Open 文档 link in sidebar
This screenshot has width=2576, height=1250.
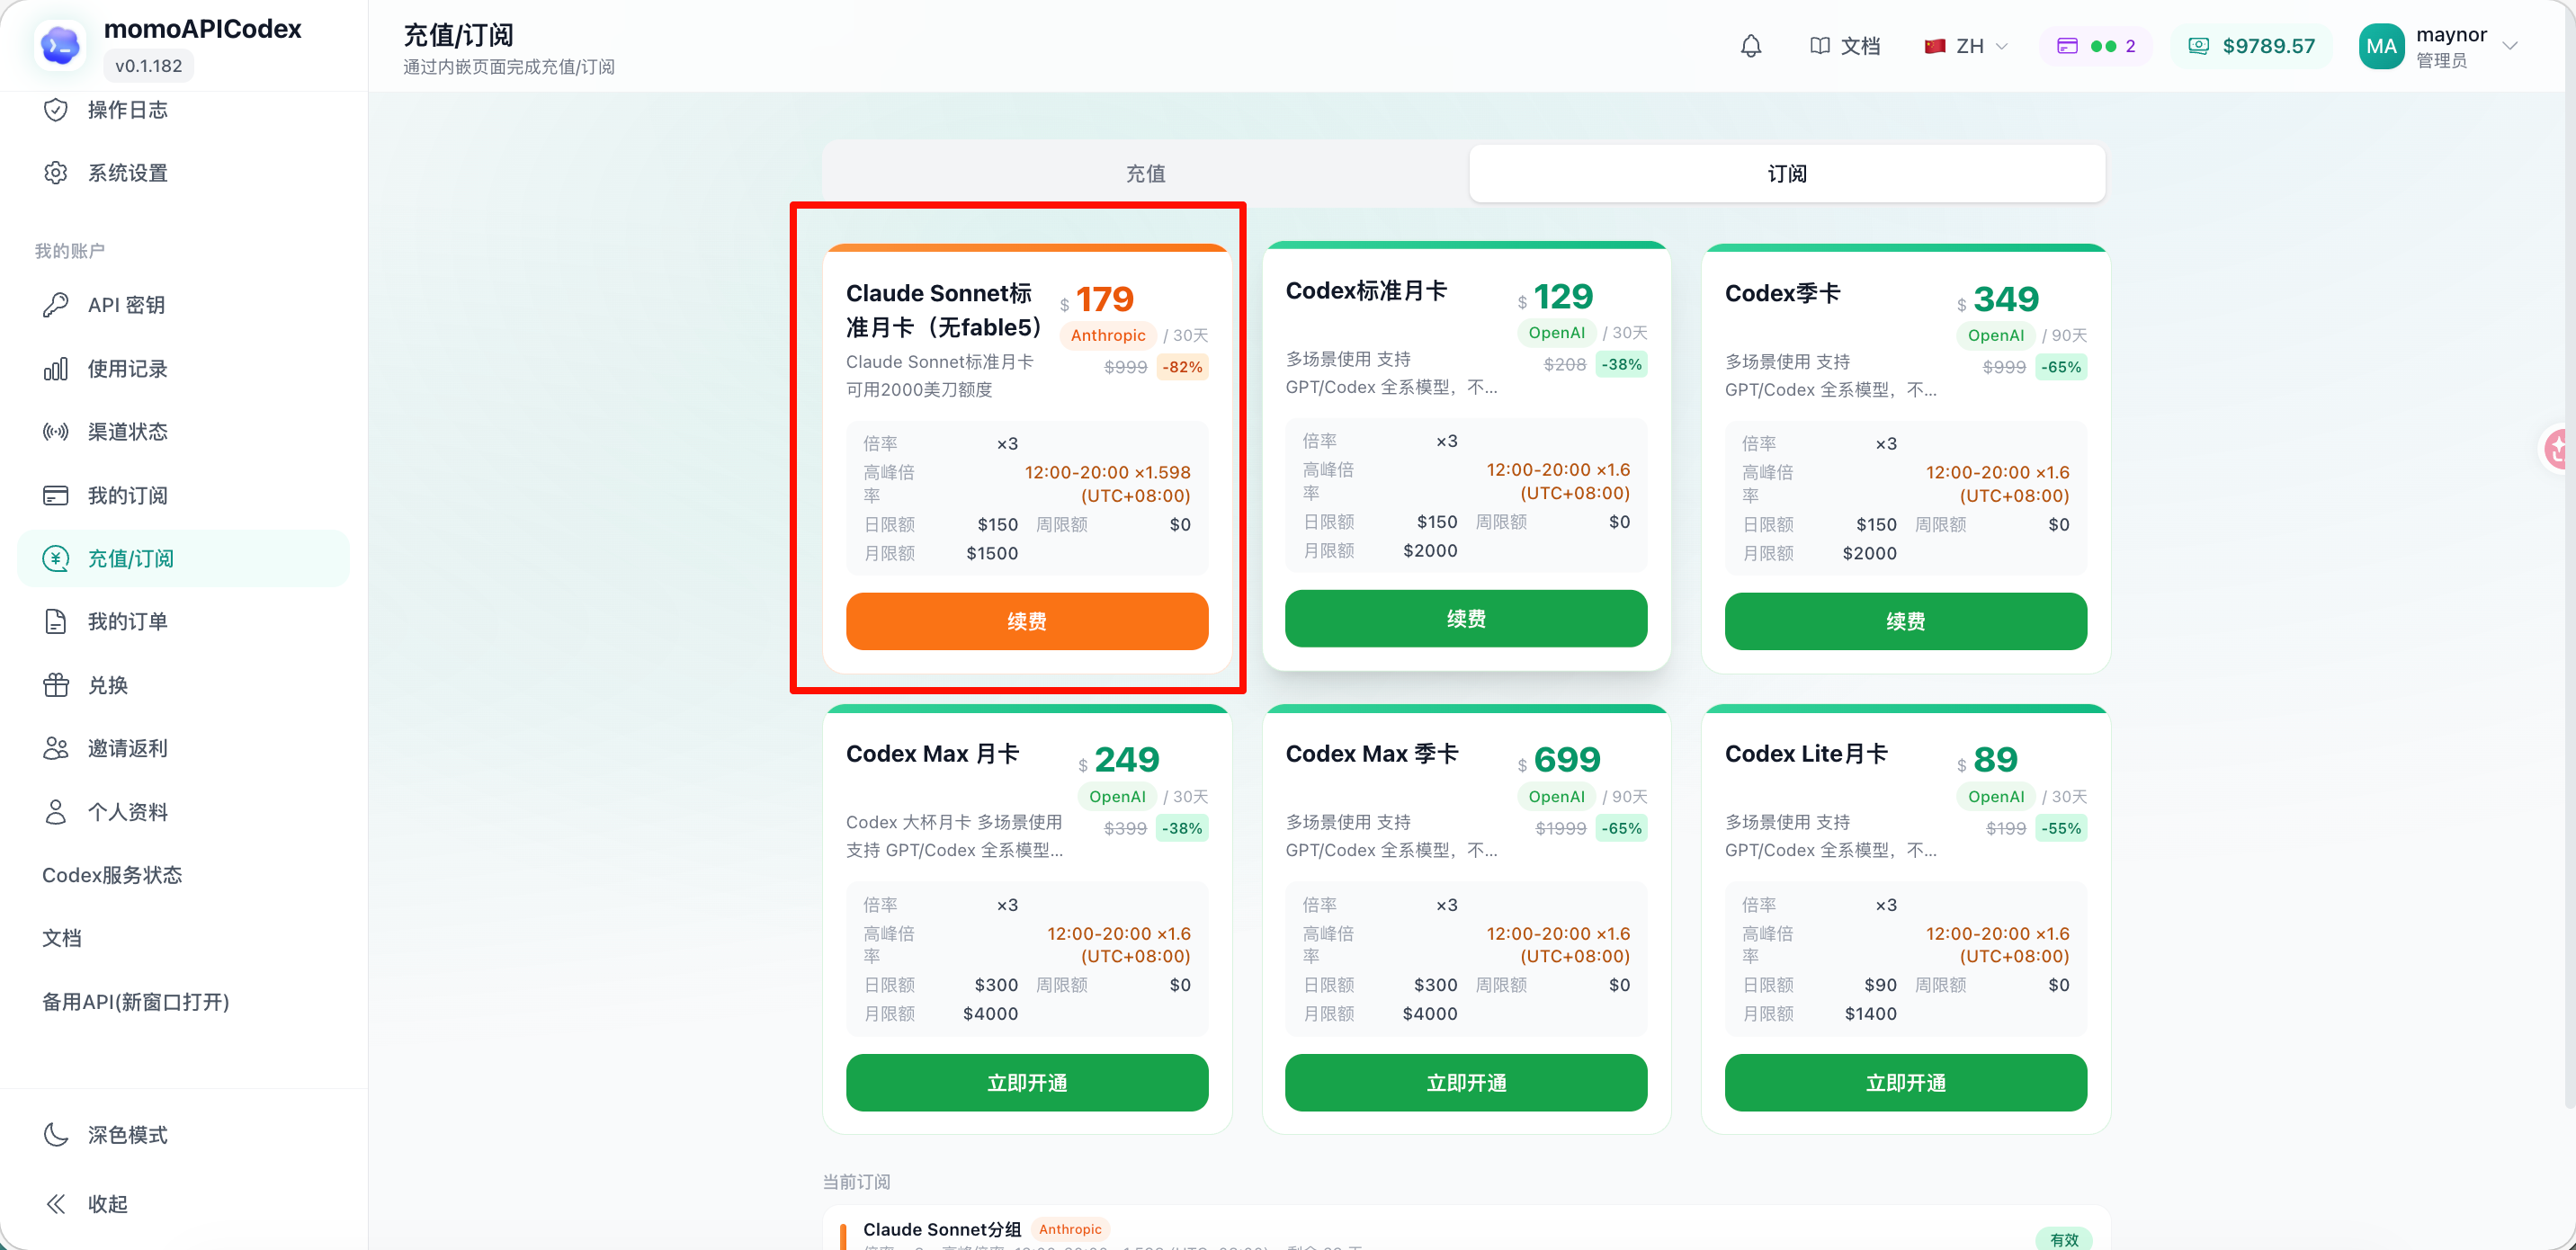184,938
